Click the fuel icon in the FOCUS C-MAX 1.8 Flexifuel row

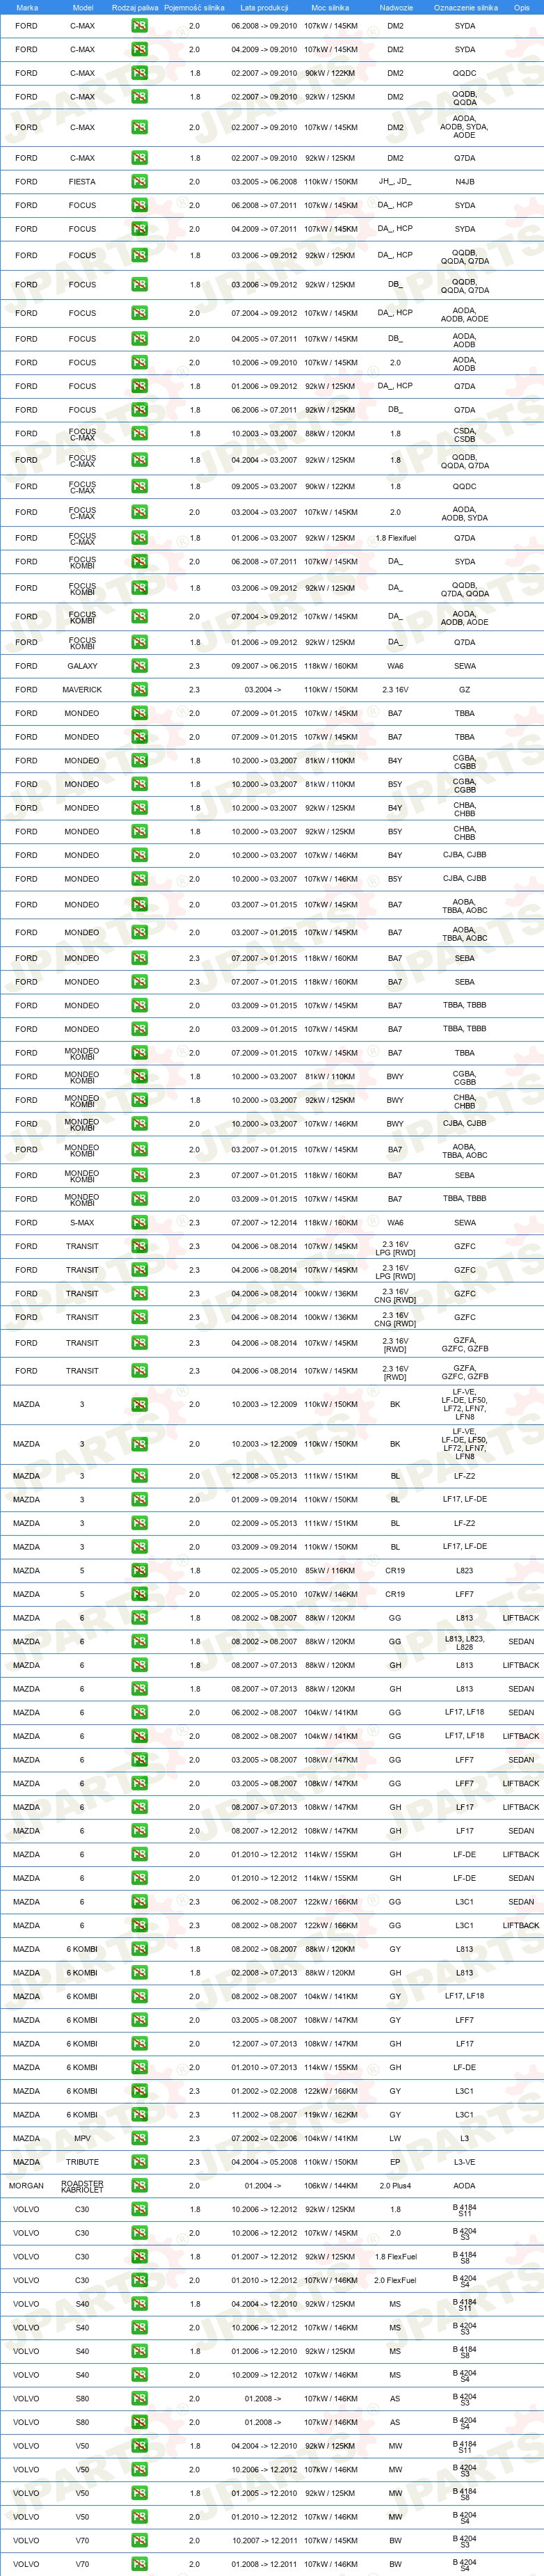139,538
